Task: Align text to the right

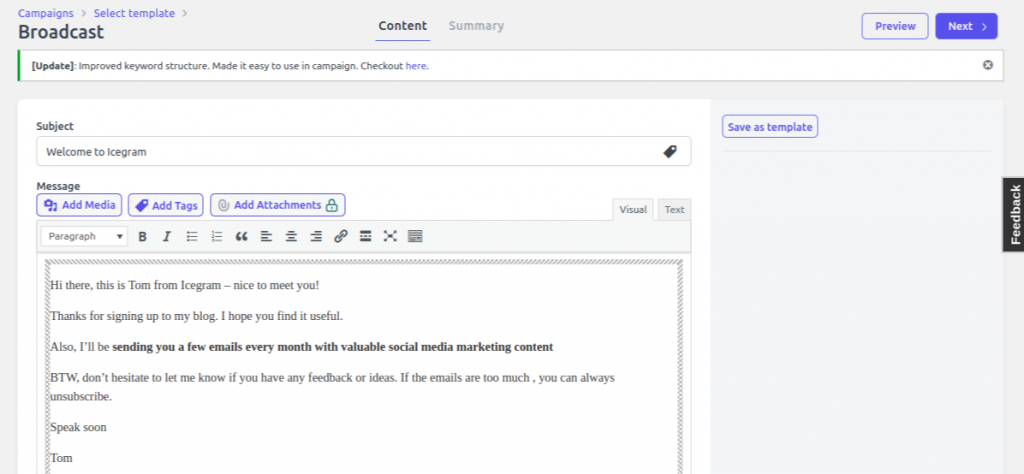Action: 316,237
